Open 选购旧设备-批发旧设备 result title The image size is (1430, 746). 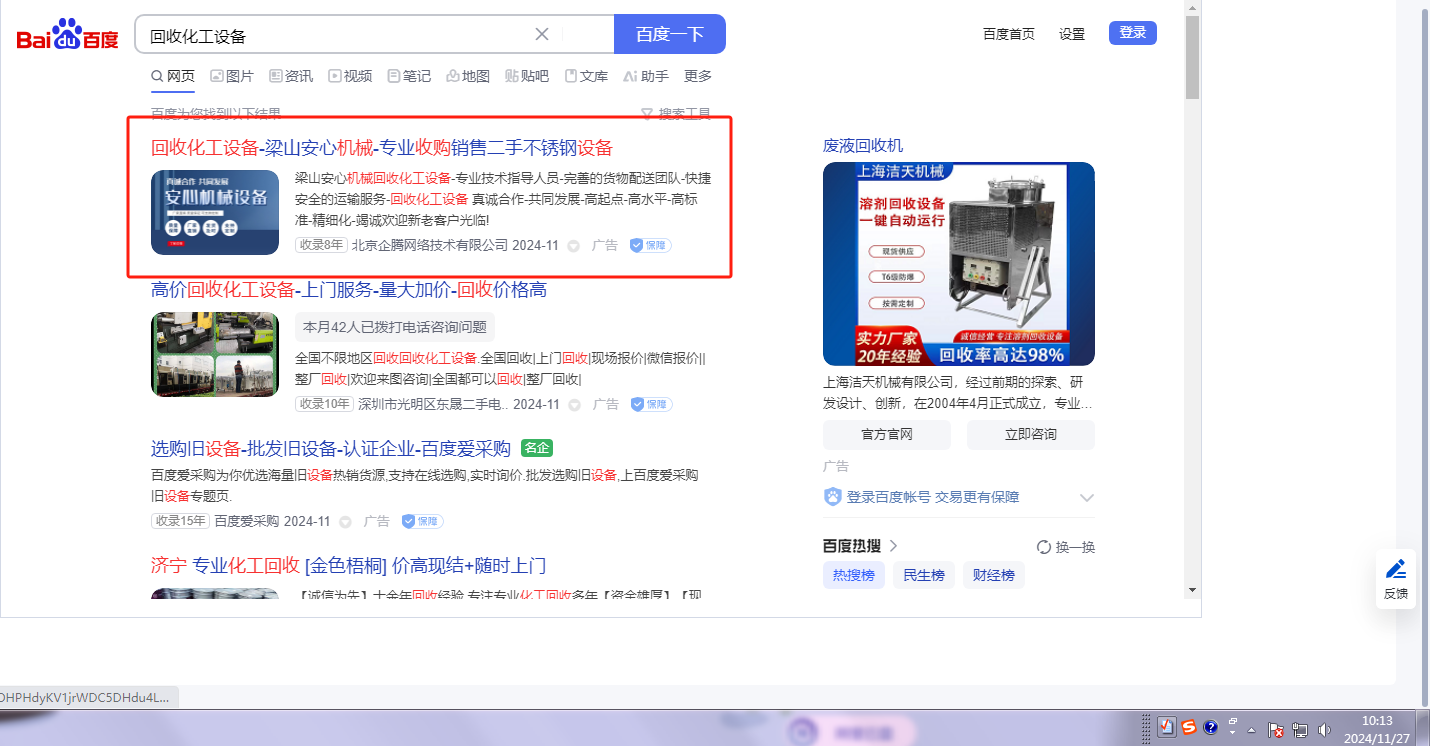[x=331, y=448]
